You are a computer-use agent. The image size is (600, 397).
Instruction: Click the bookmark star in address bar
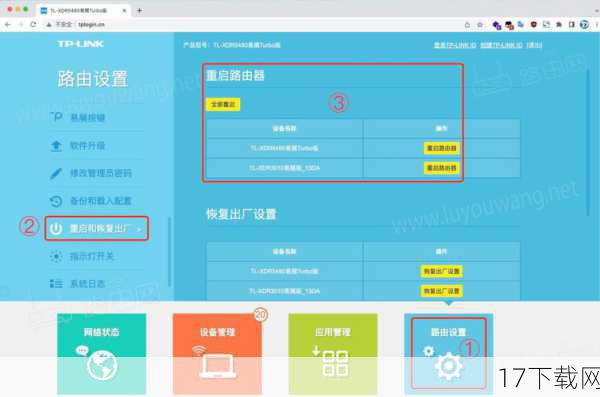click(x=480, y=25)
